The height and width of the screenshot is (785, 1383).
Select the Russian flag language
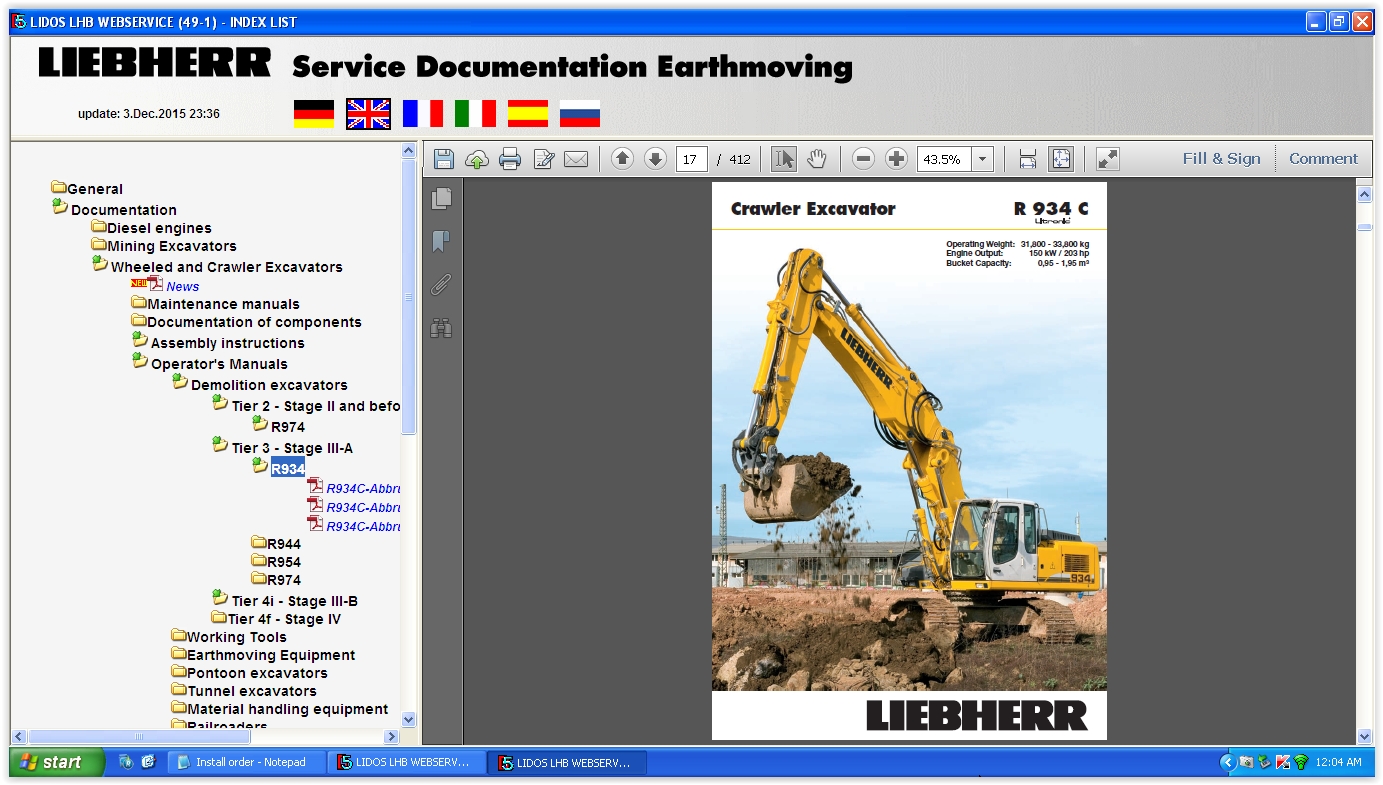click(x=580, y=114)
